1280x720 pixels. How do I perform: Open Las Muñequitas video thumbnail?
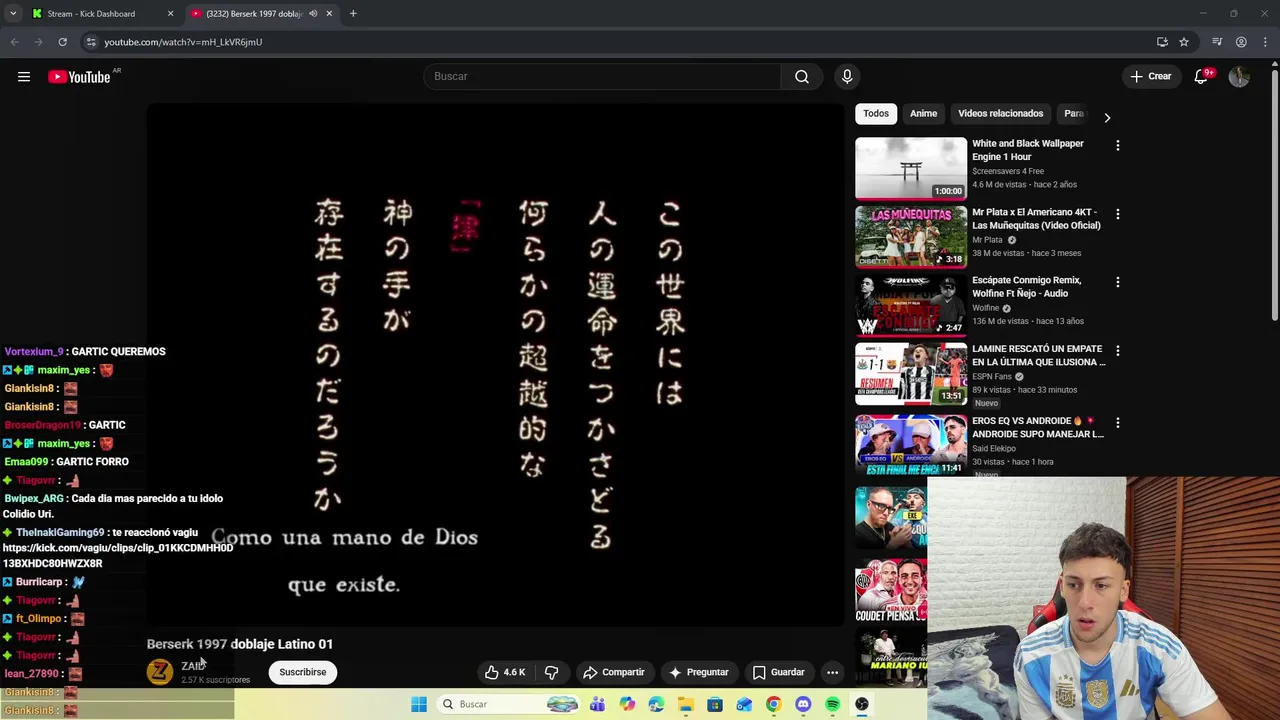pyautogui.click(x=911, y=237)
